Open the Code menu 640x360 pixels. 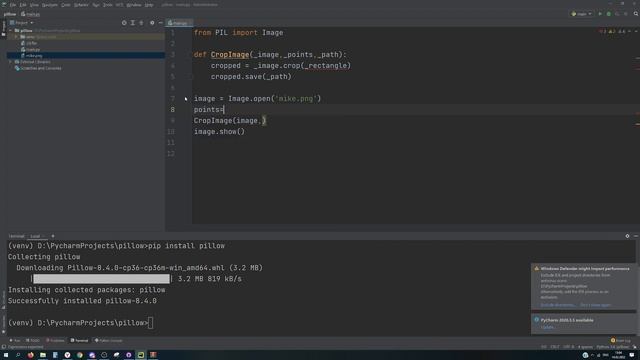point(66,5)
